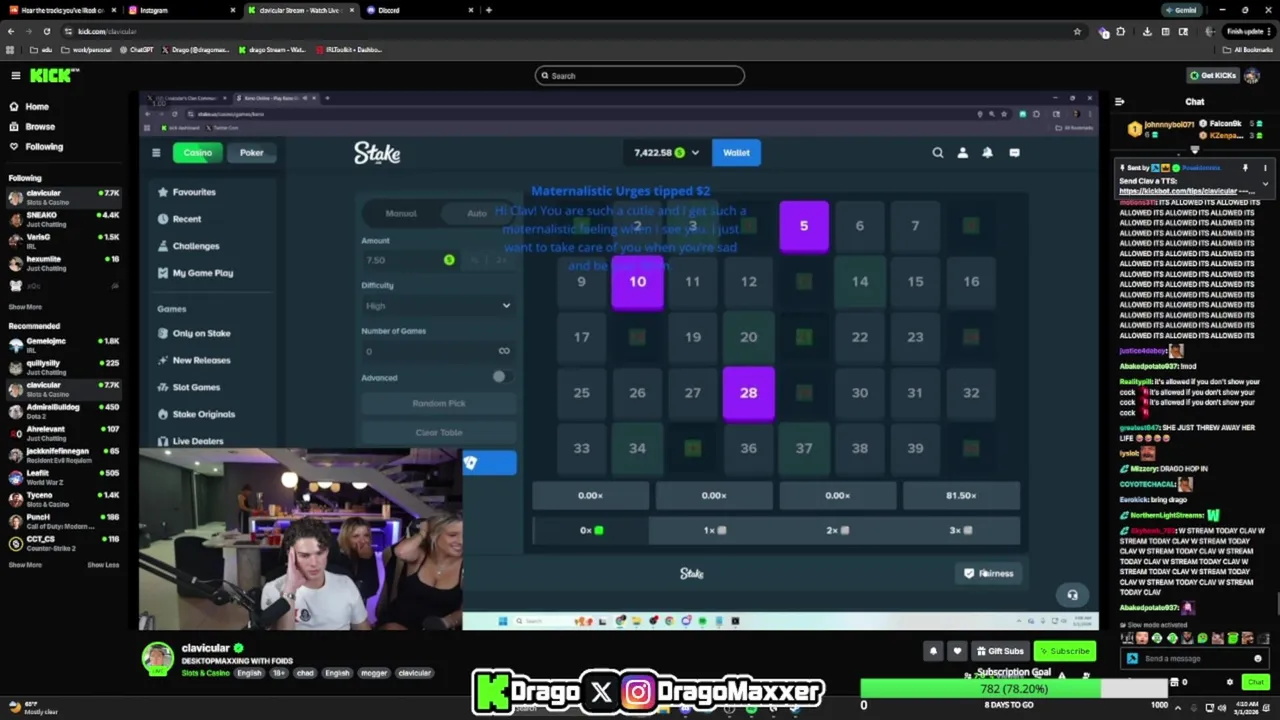The image size is (1280, 720).
Task: Open the Stake user profile icon
Action: coord(962,153)
